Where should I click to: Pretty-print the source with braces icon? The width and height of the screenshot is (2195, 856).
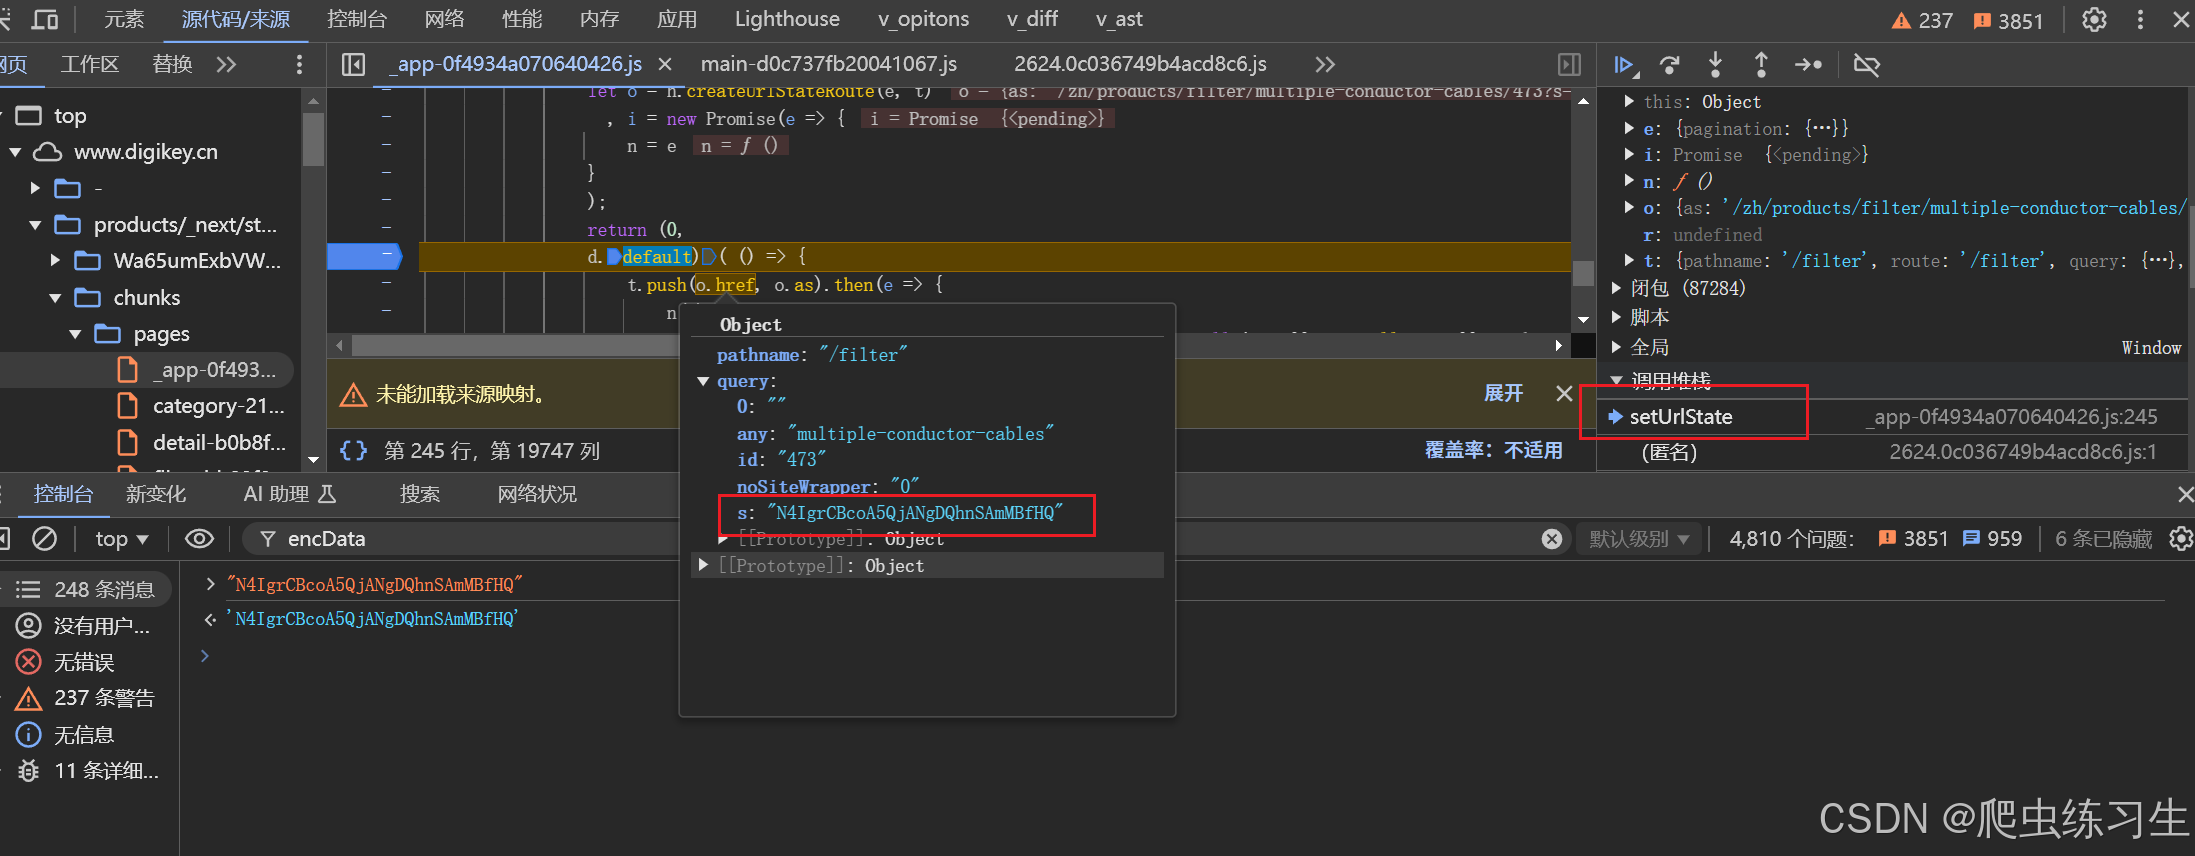click(353, 450)
